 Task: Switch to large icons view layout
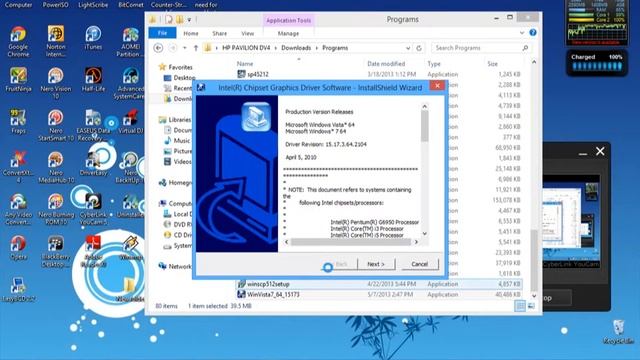[531, 305]
